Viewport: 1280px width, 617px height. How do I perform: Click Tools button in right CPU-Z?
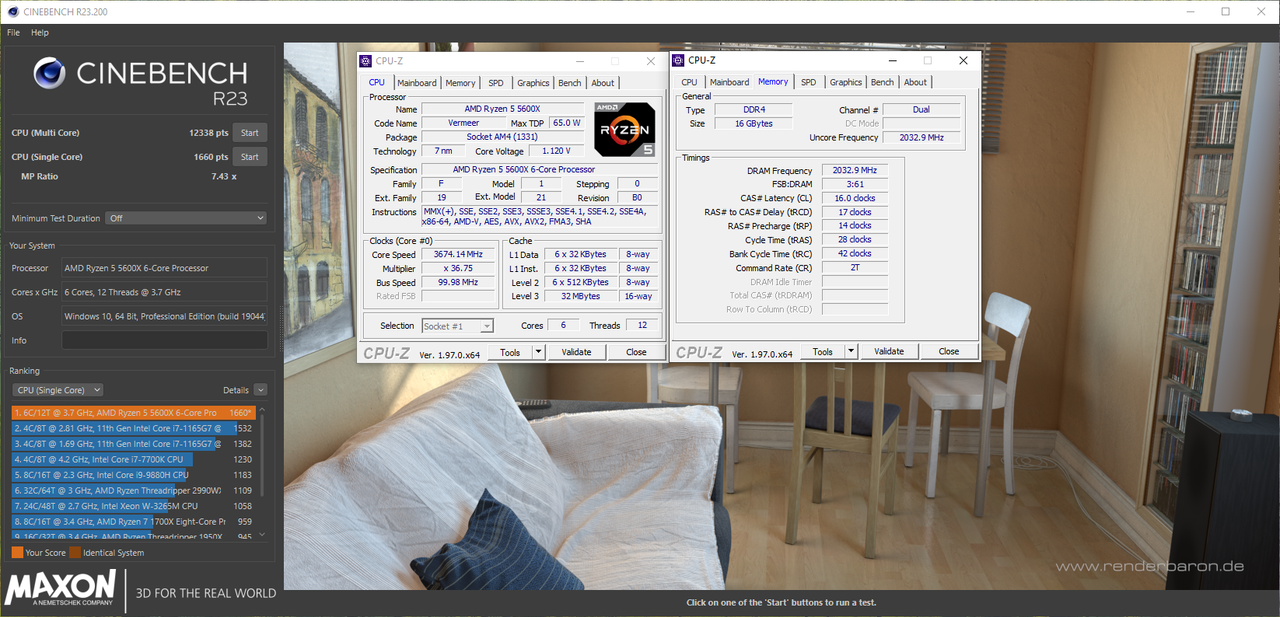pos(823,351)
